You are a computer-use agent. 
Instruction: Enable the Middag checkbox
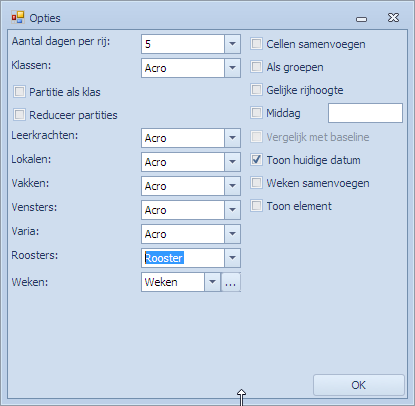[256, 113]
